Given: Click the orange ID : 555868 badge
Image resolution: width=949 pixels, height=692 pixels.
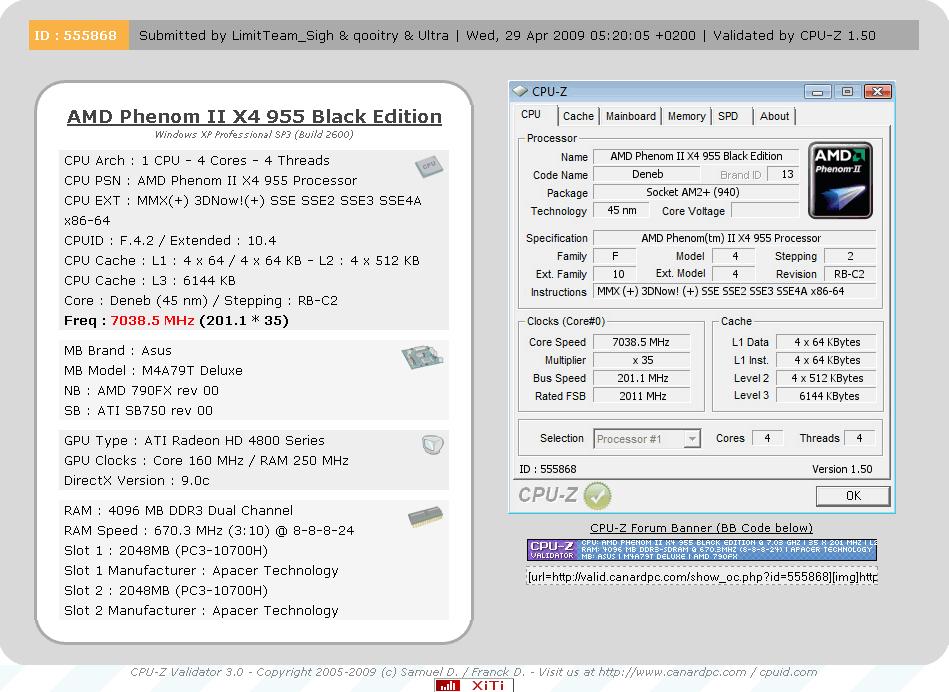Looking at the screenshot, I should (78, 35).
